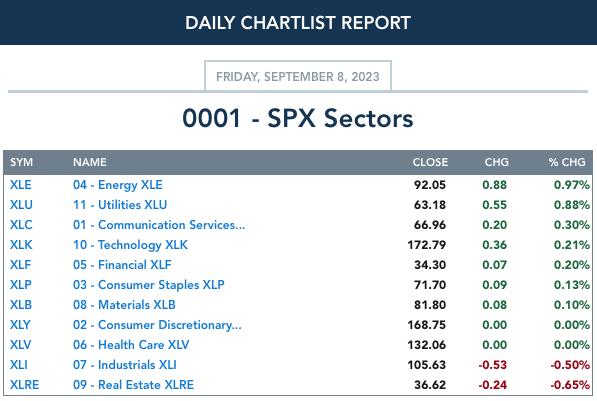The height and width of the screenshot is (401, 597).
Task: Open the 11 - Utilities XLU chart
Action: click(120, 205)
